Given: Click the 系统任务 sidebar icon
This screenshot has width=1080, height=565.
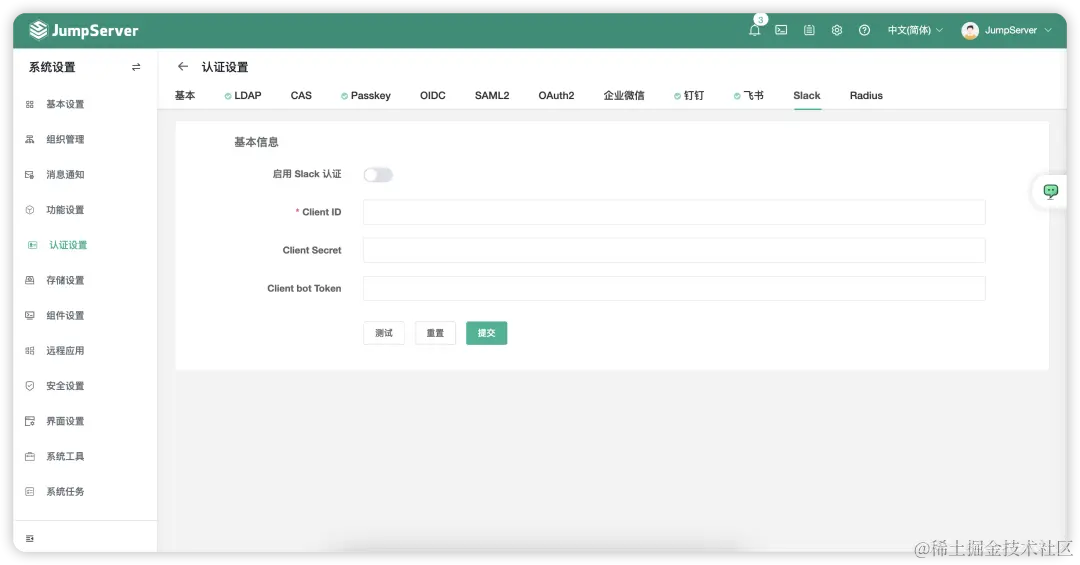Looking at the screenshot, I should (30, 491).
